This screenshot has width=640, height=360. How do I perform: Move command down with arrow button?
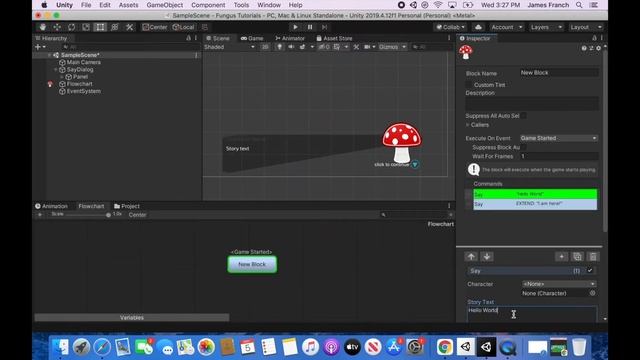[x=487, y=257]
